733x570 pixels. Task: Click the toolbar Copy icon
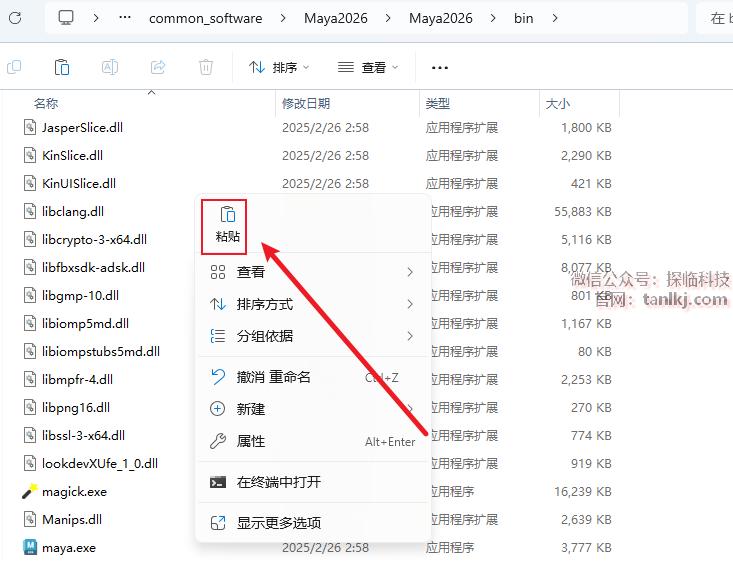point(14,67)
